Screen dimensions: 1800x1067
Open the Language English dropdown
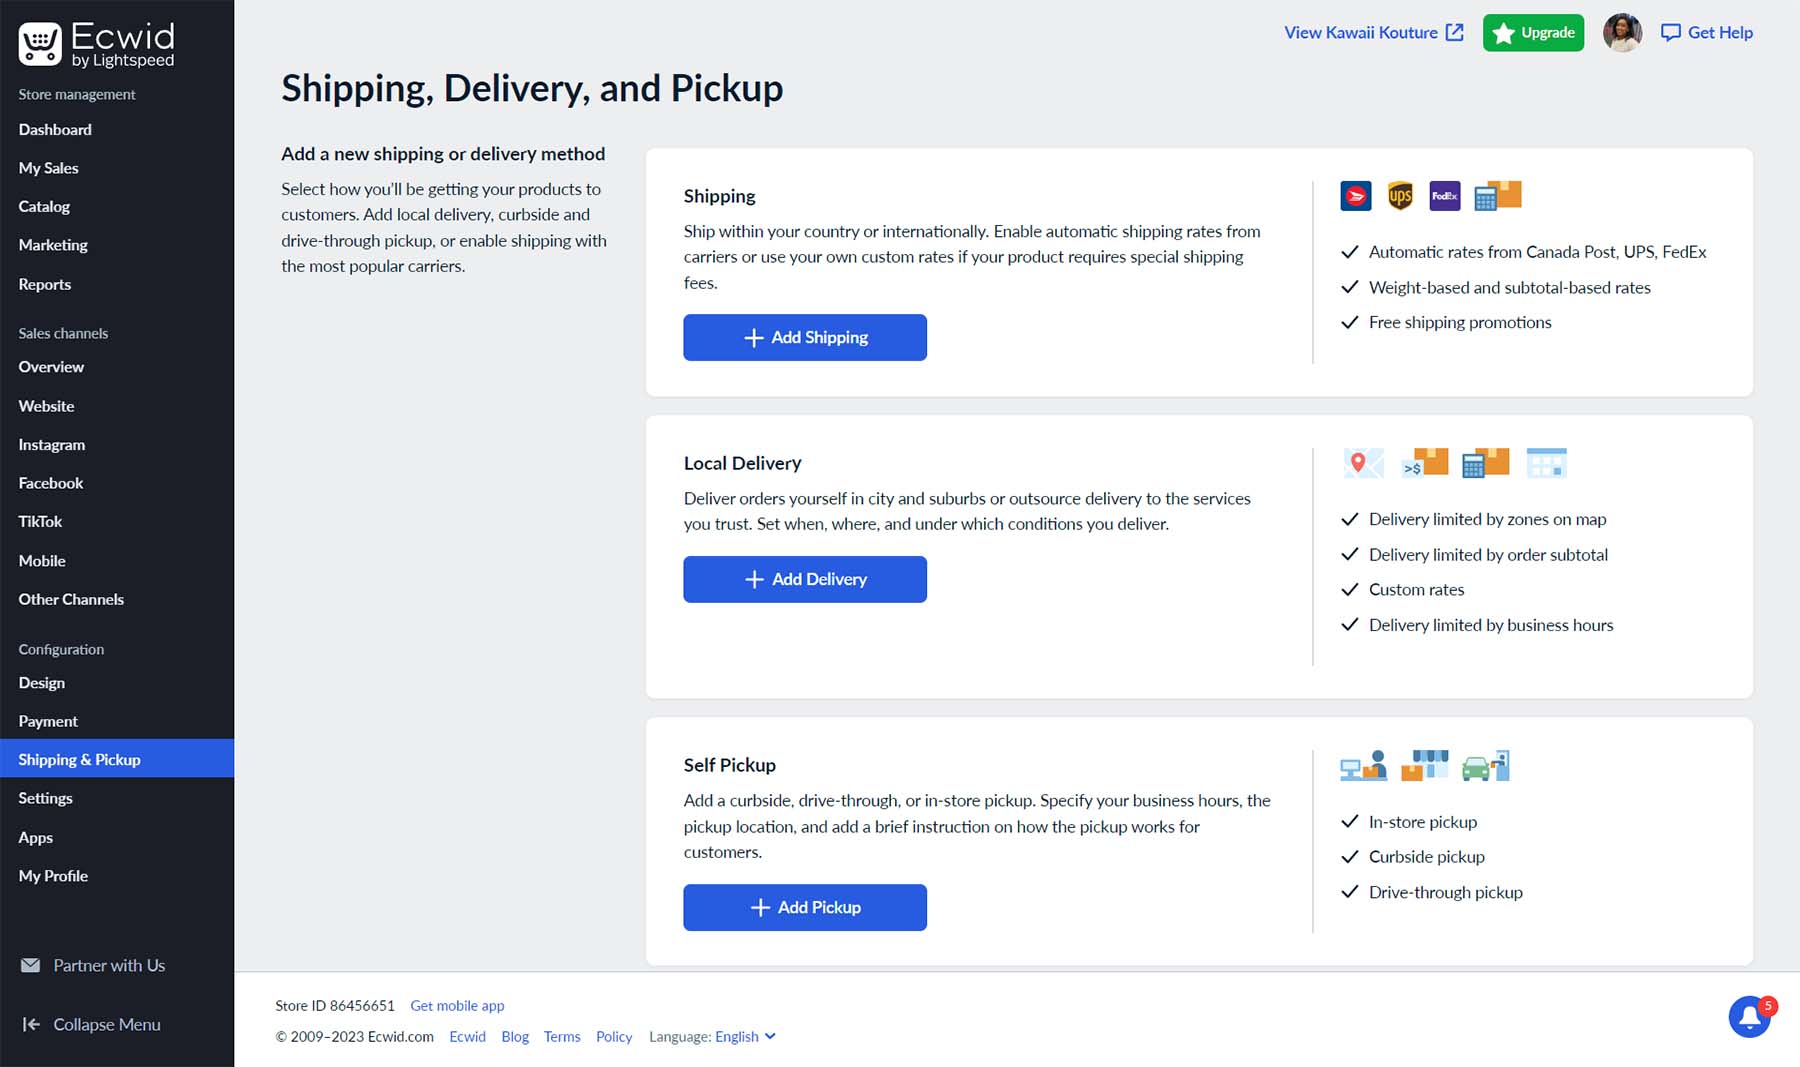[744, 1036]
